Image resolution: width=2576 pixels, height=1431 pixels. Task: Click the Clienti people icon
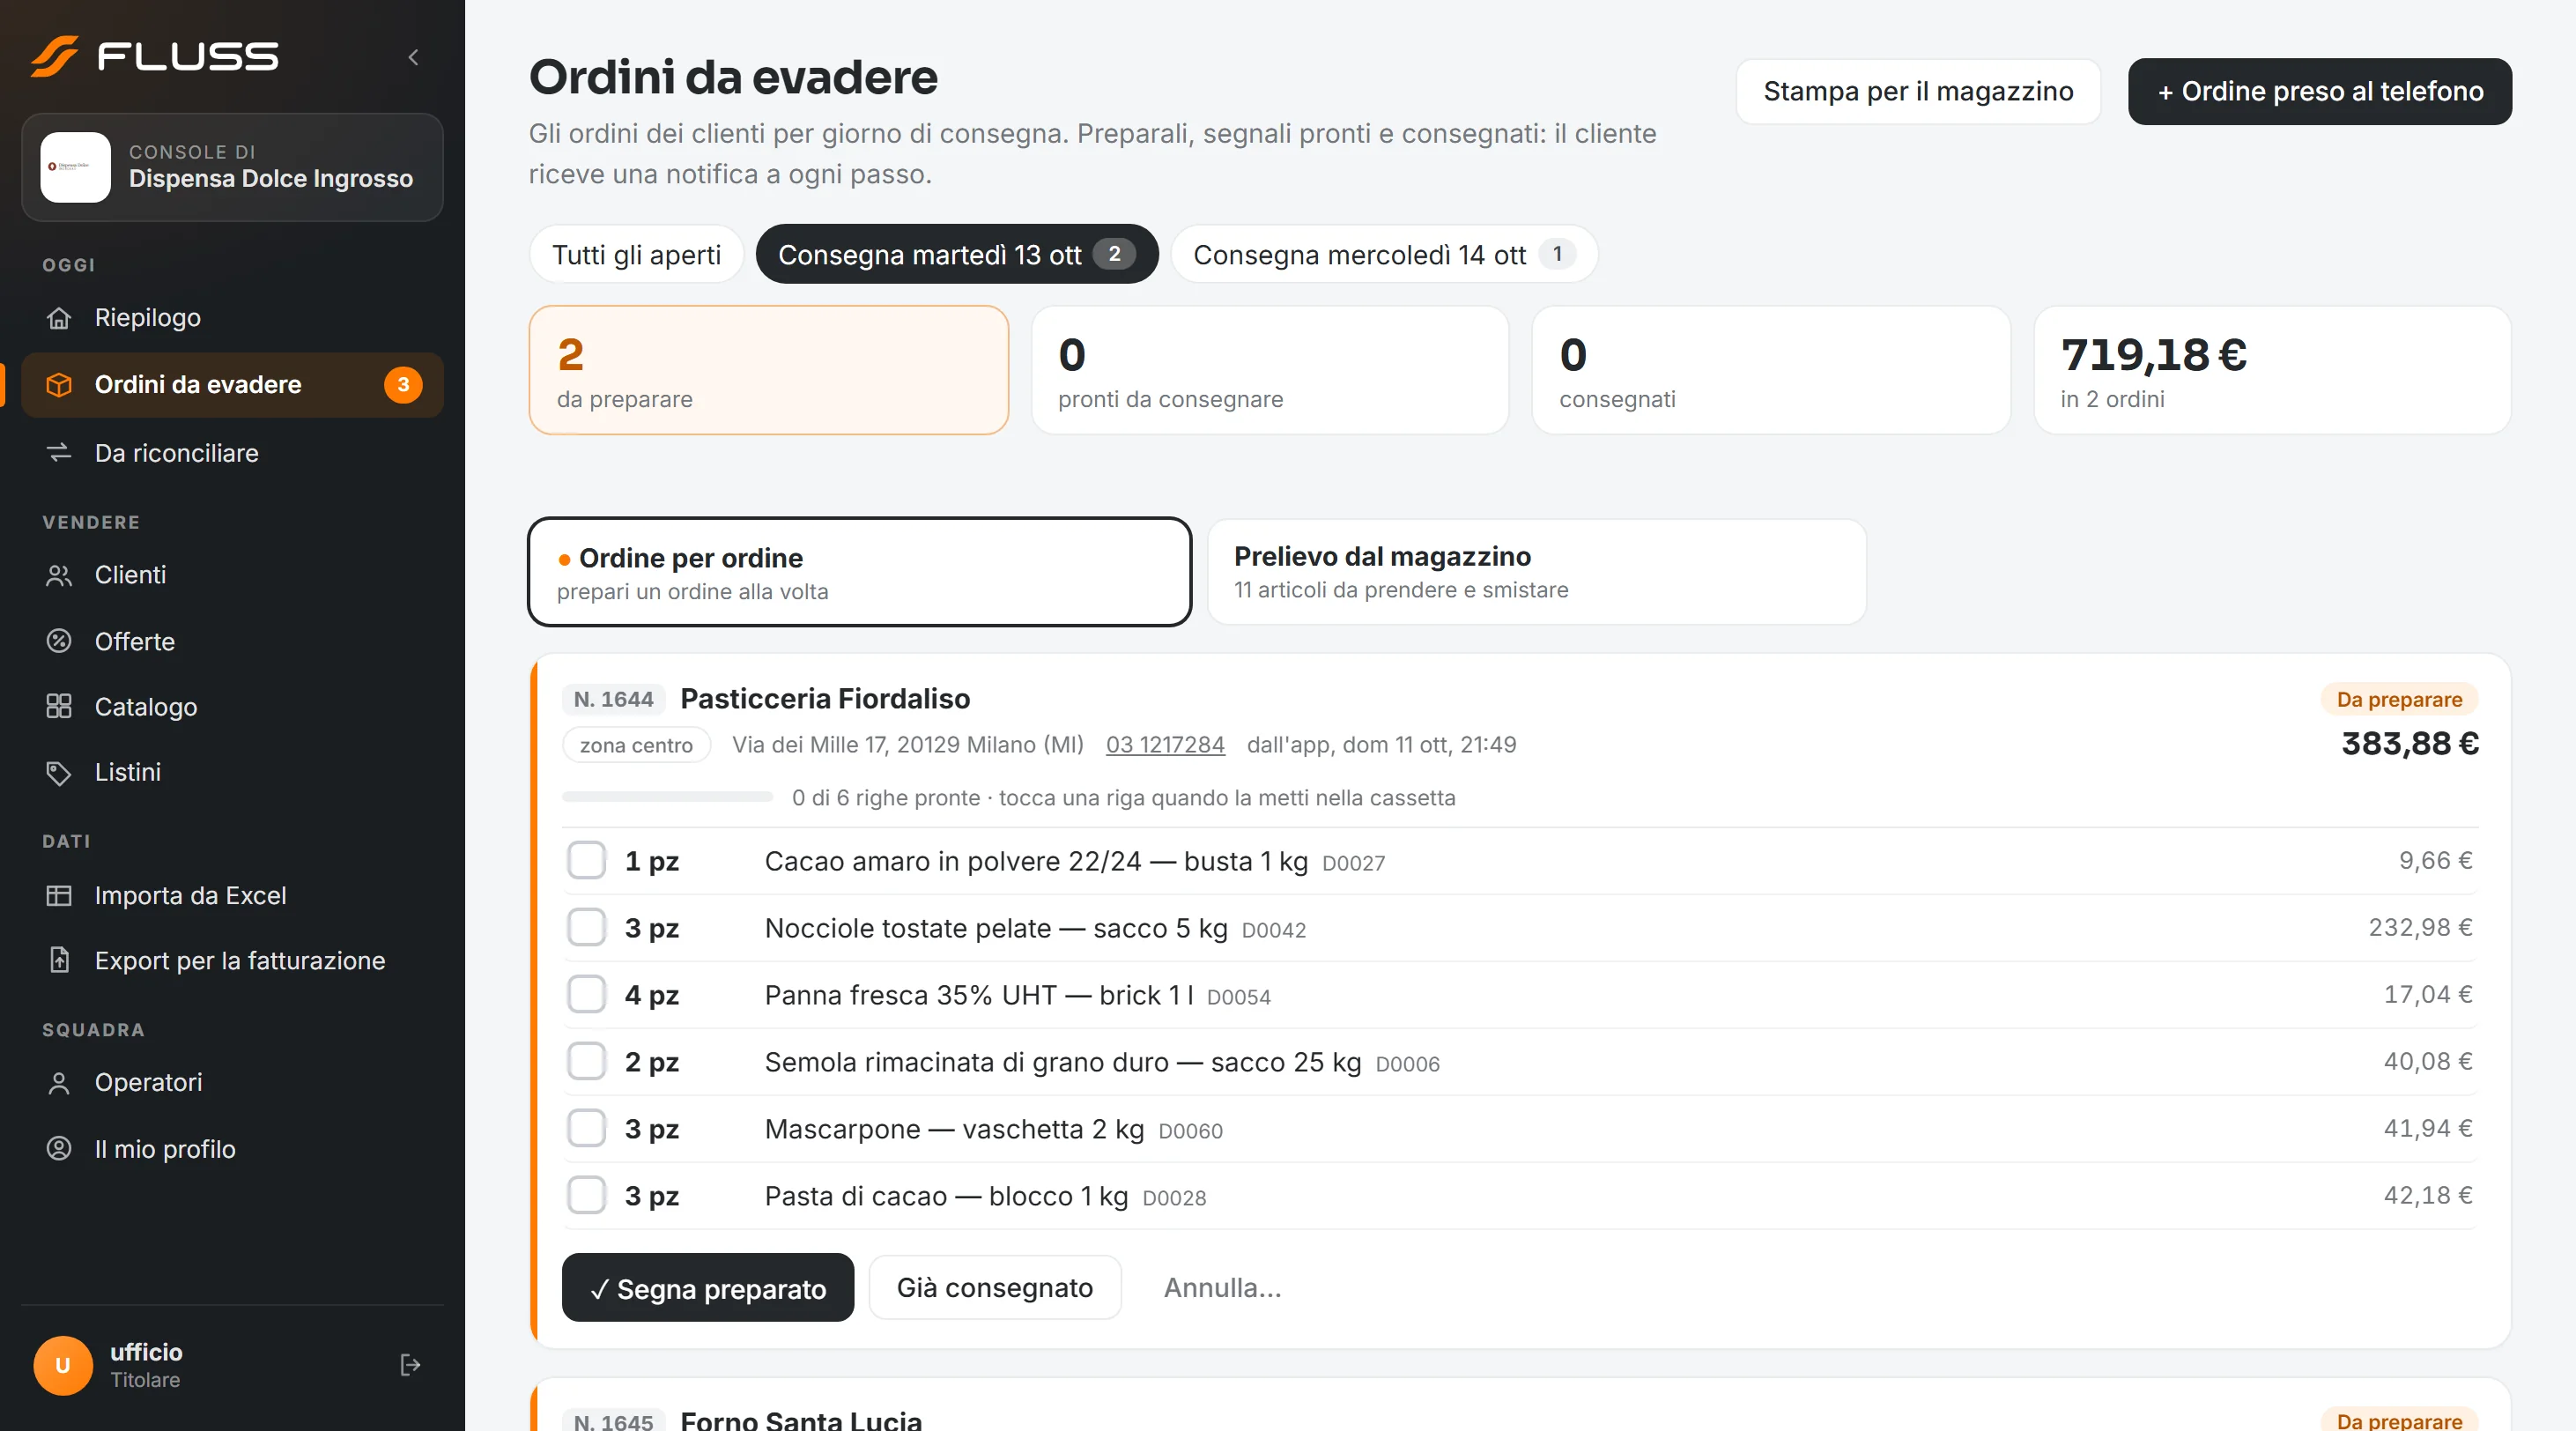click(x=59, y=575)
